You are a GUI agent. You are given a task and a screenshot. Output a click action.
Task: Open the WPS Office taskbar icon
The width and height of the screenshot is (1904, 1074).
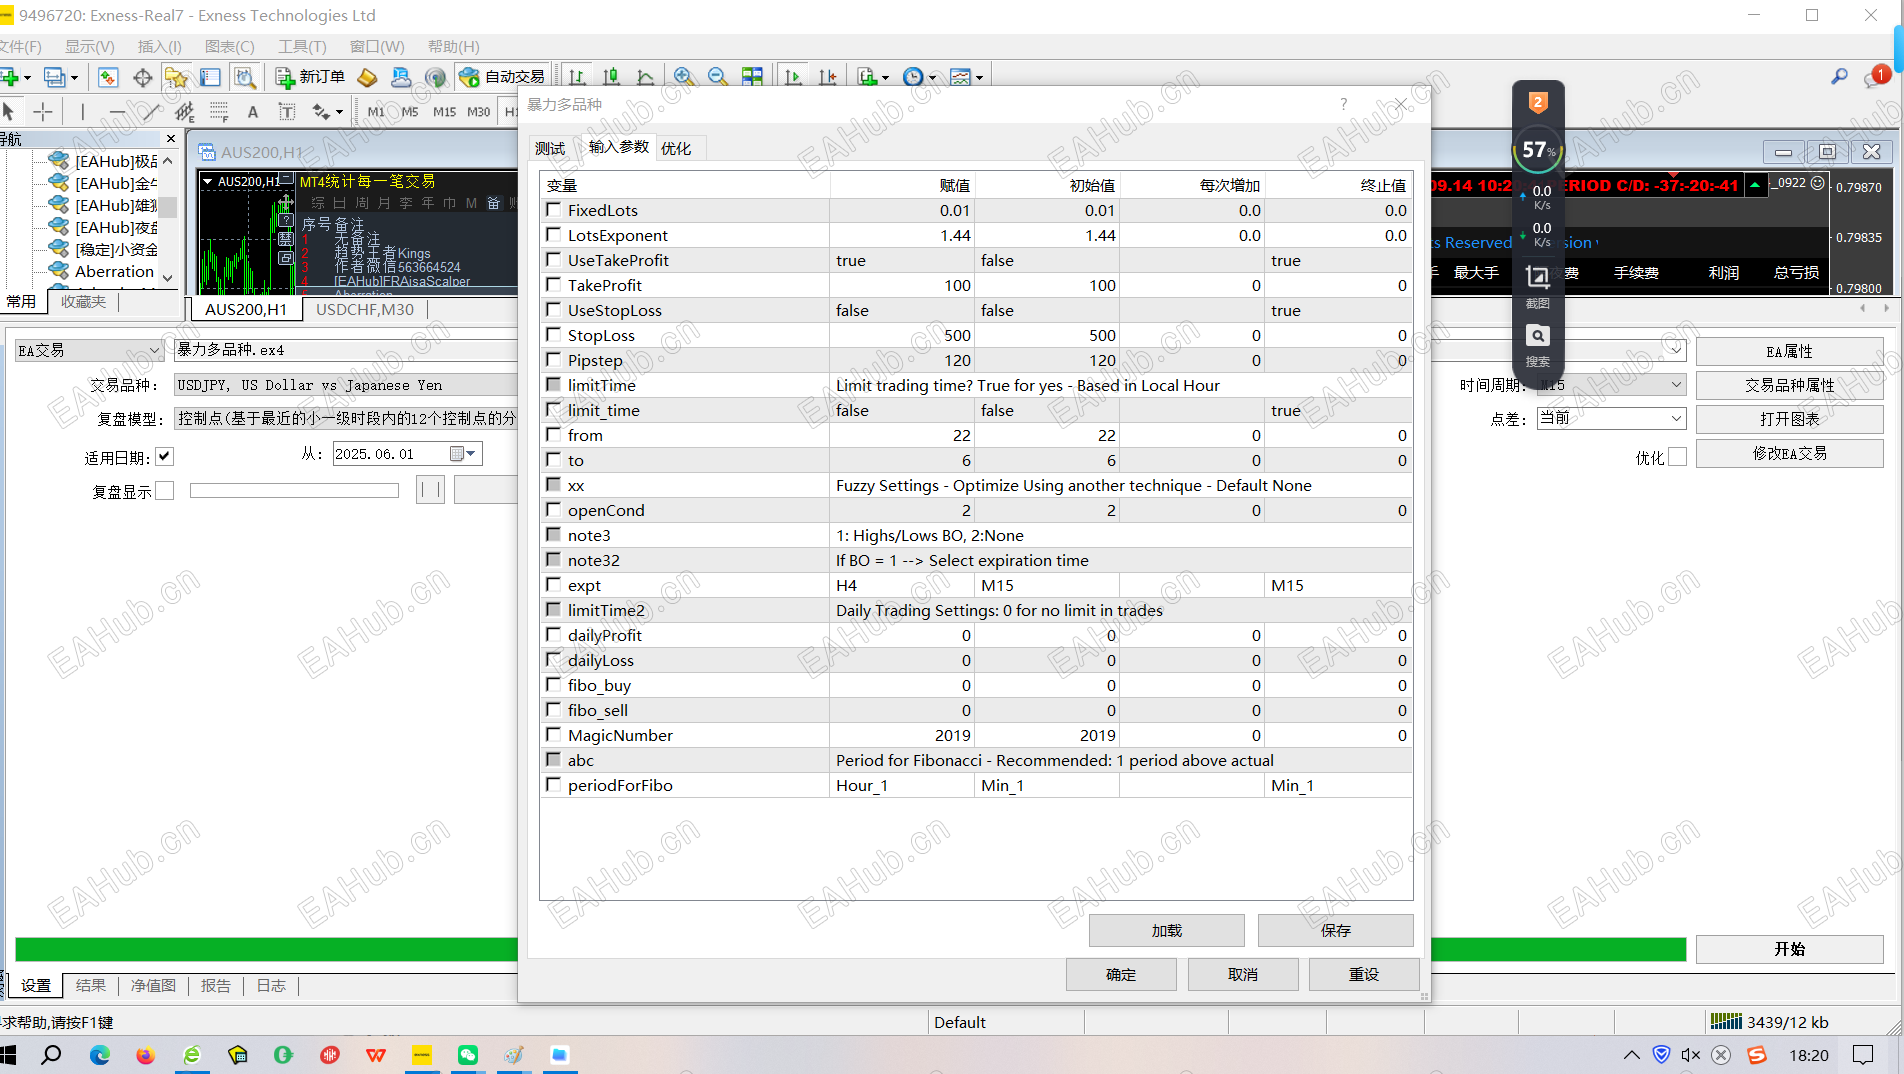click(376, 1055)
